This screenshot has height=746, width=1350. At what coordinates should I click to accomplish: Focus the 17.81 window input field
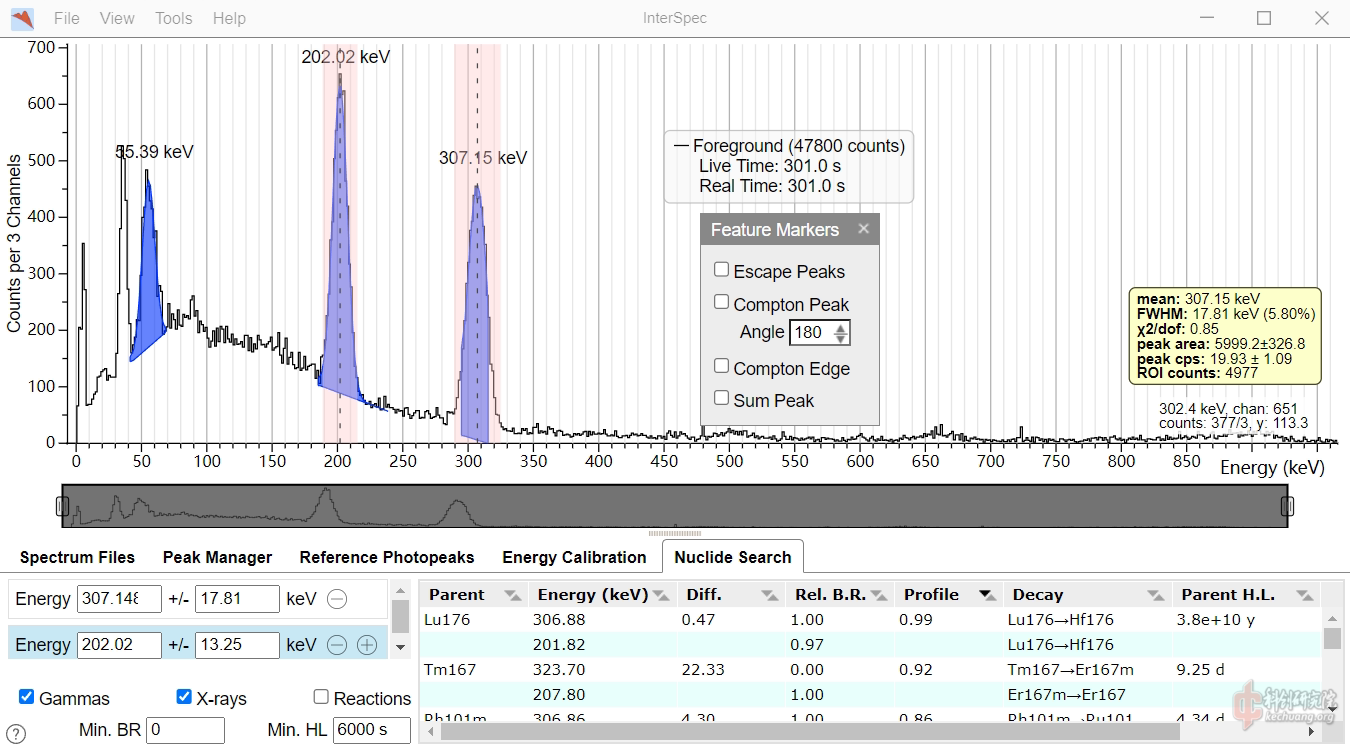[237, 599]
